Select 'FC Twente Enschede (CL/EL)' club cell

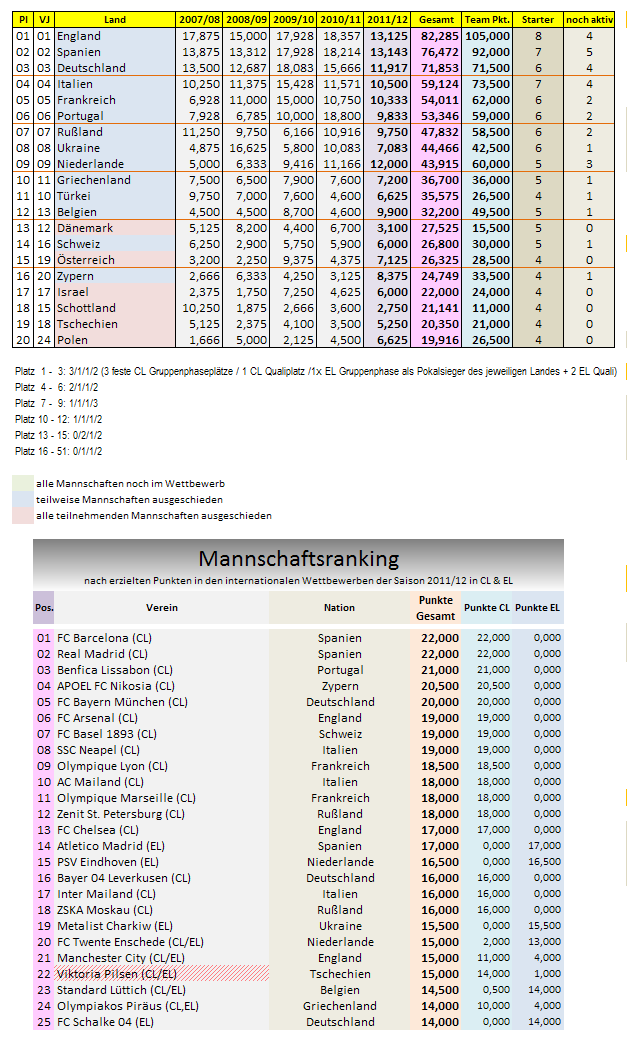point(162,942)
